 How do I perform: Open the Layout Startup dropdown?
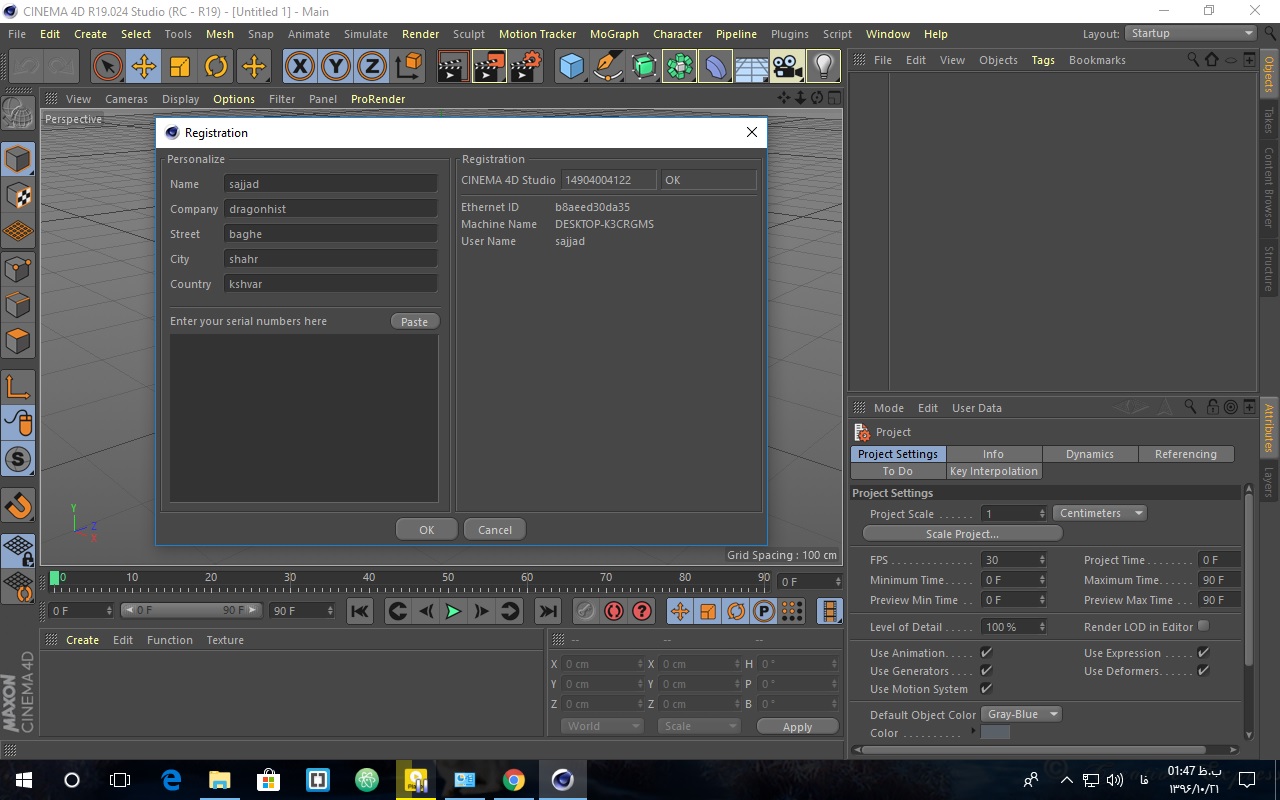(1191, 33)
